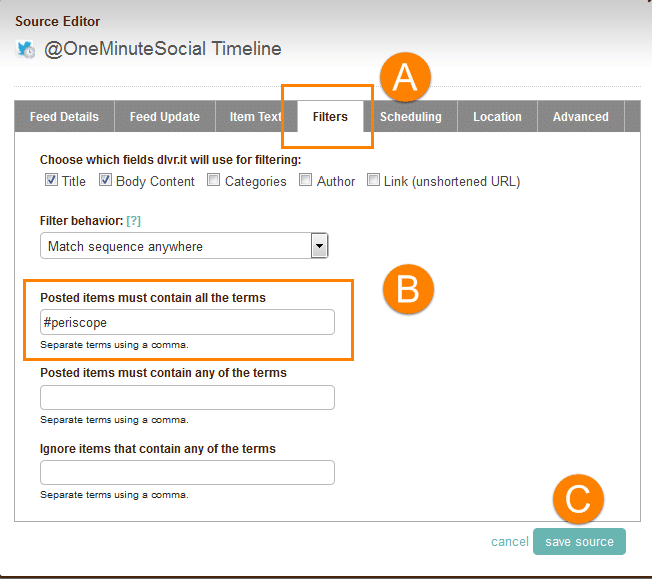Viewport: 652px width, 579px height.
Task: Click the save source button
Action: coord(579,542)
